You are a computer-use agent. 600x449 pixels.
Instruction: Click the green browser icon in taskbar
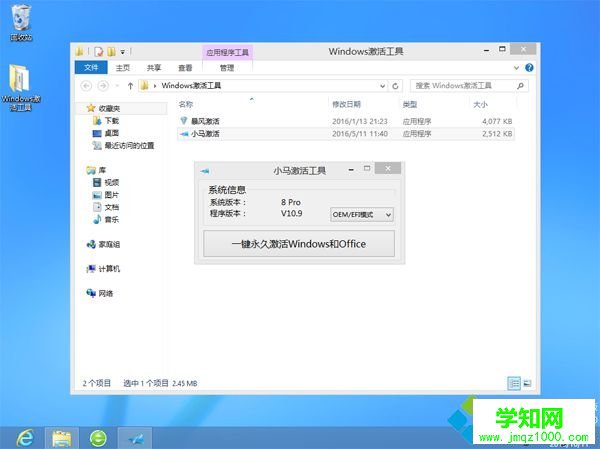click(x=98, y=438)
